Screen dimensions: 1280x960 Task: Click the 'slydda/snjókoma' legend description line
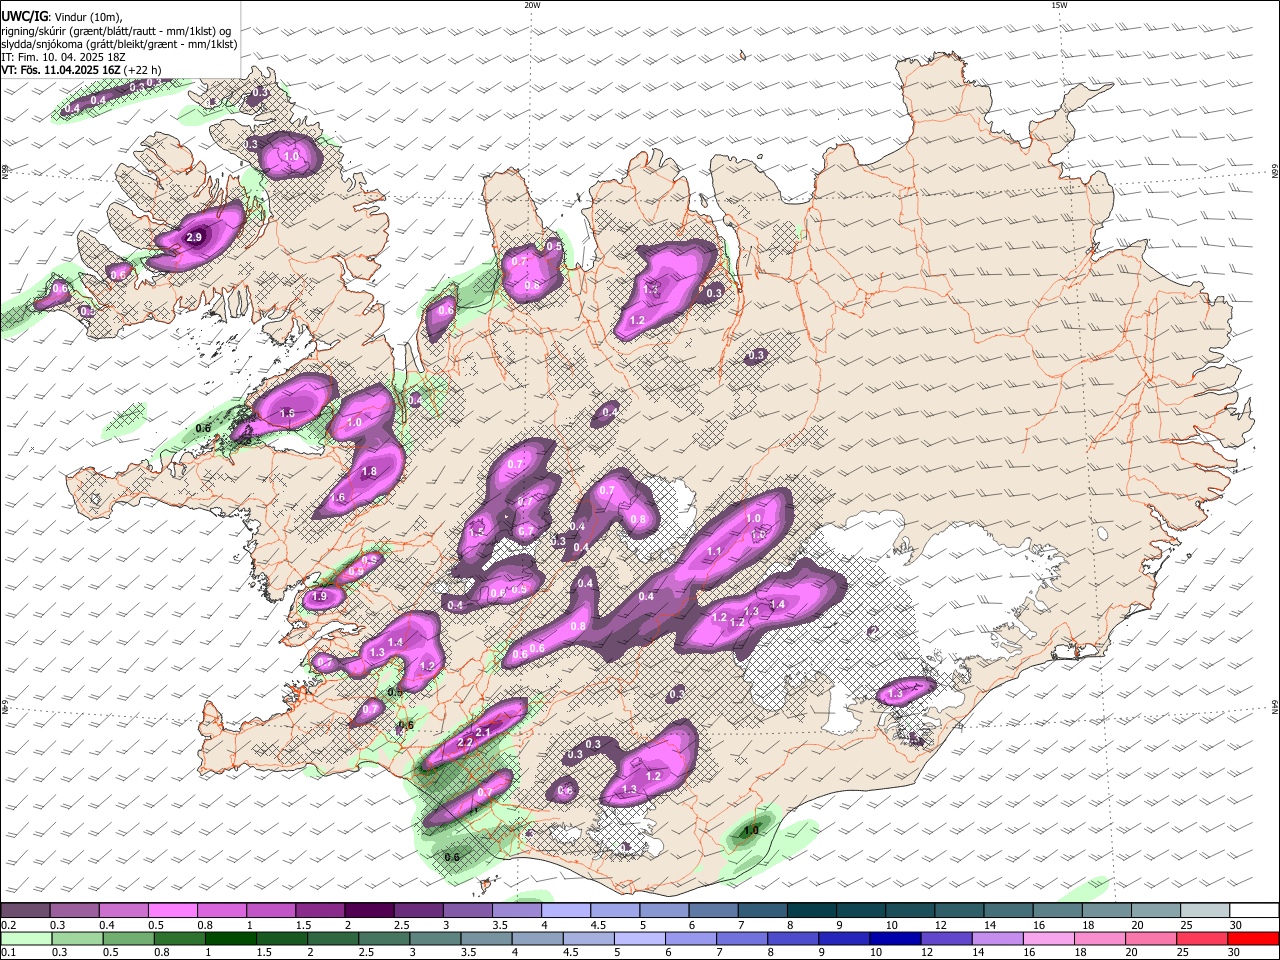pyautogui.click(x=118, y=43)
